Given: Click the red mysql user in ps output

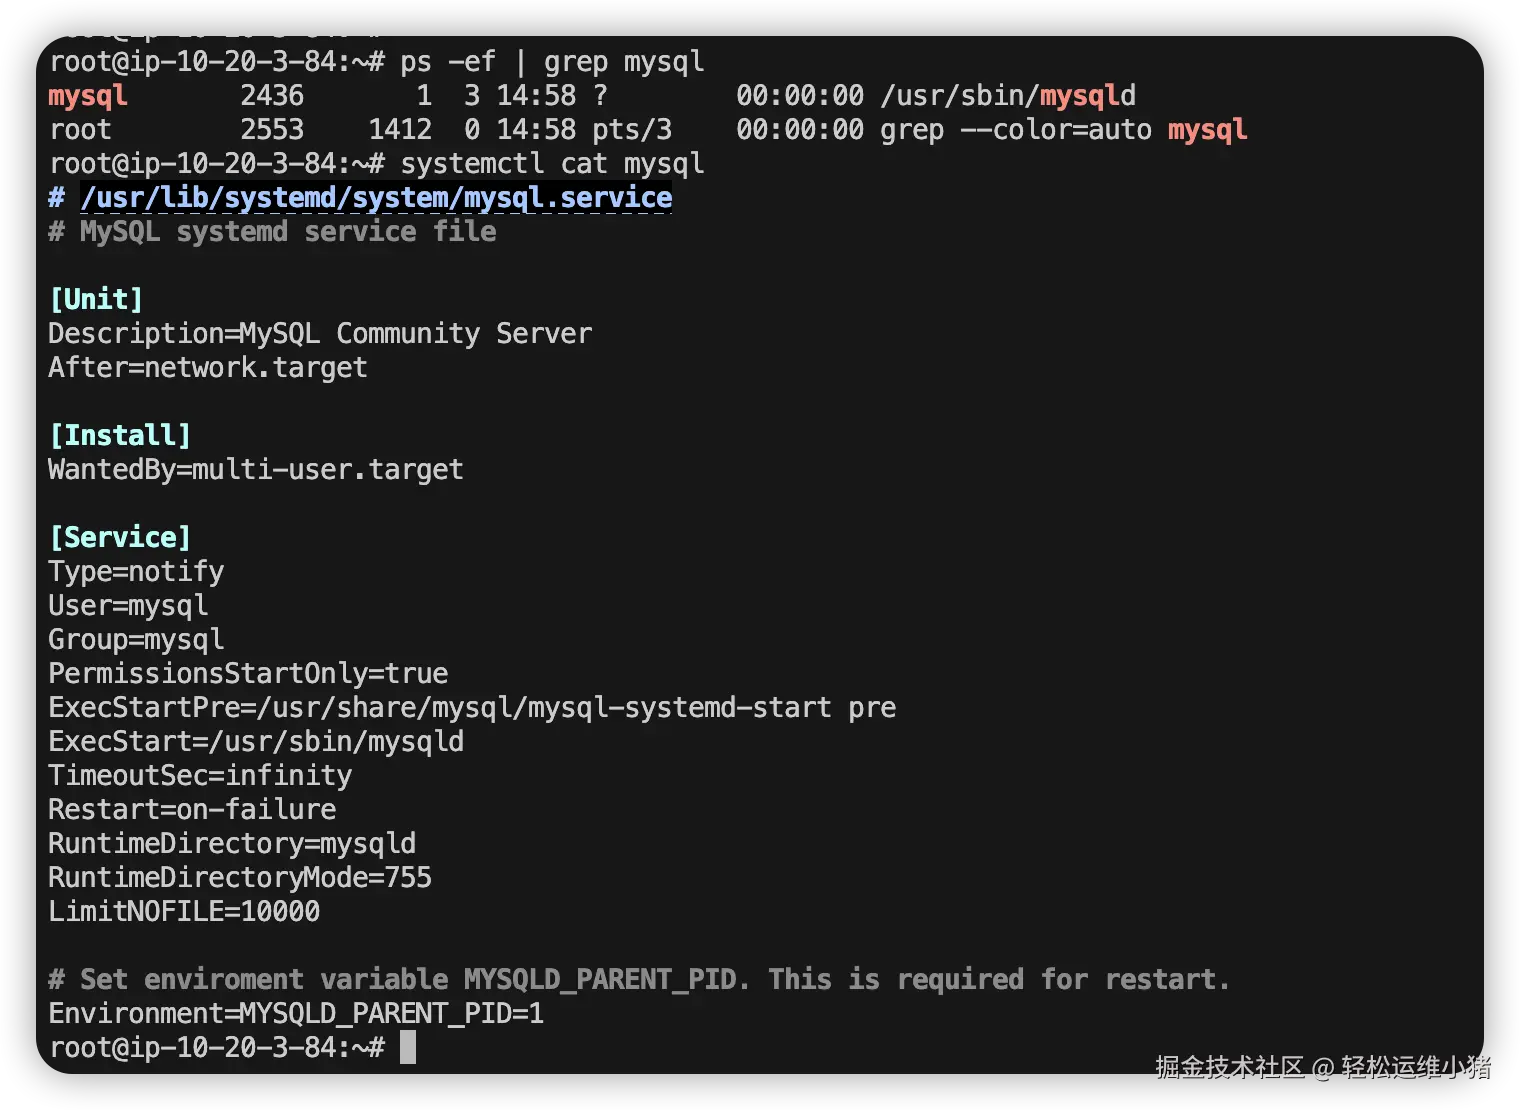Looking at the screenshot, I should [88, 96].
